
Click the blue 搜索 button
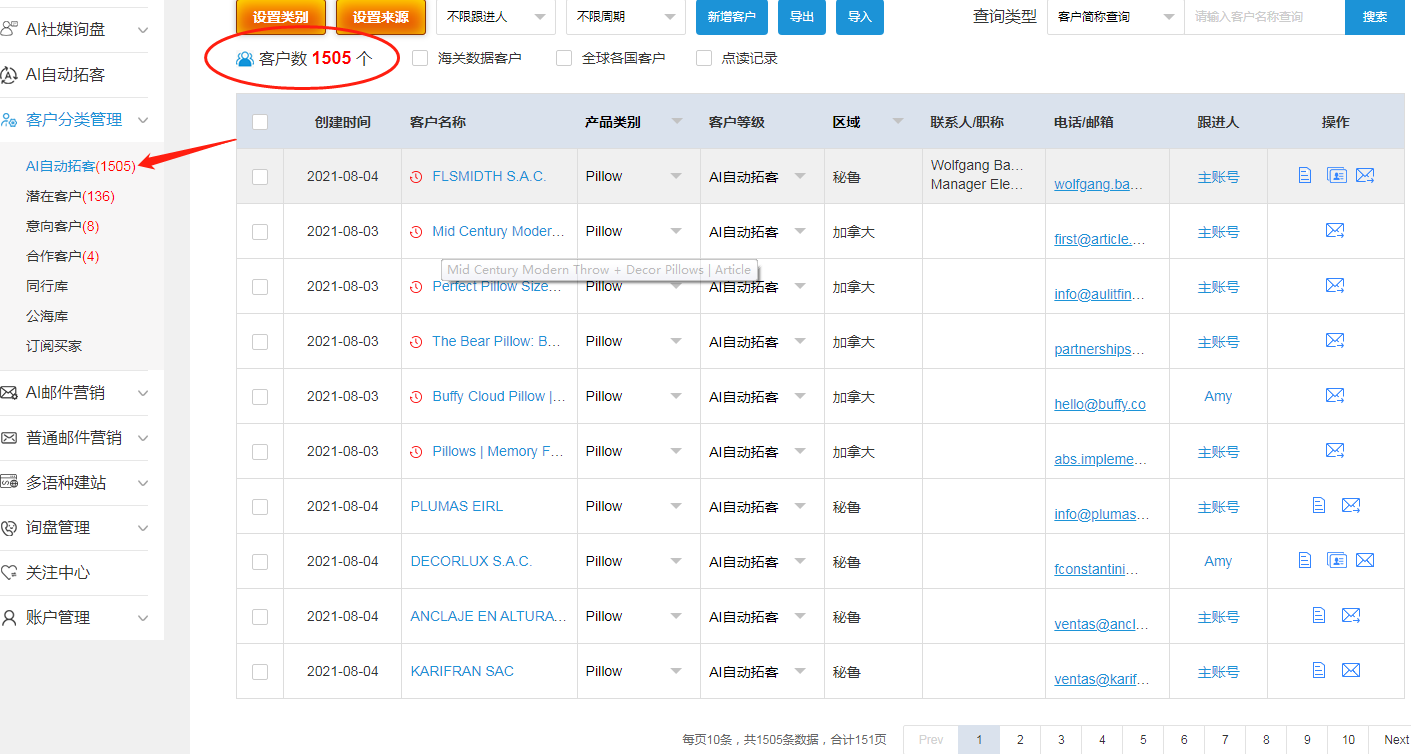point(1375,17)
